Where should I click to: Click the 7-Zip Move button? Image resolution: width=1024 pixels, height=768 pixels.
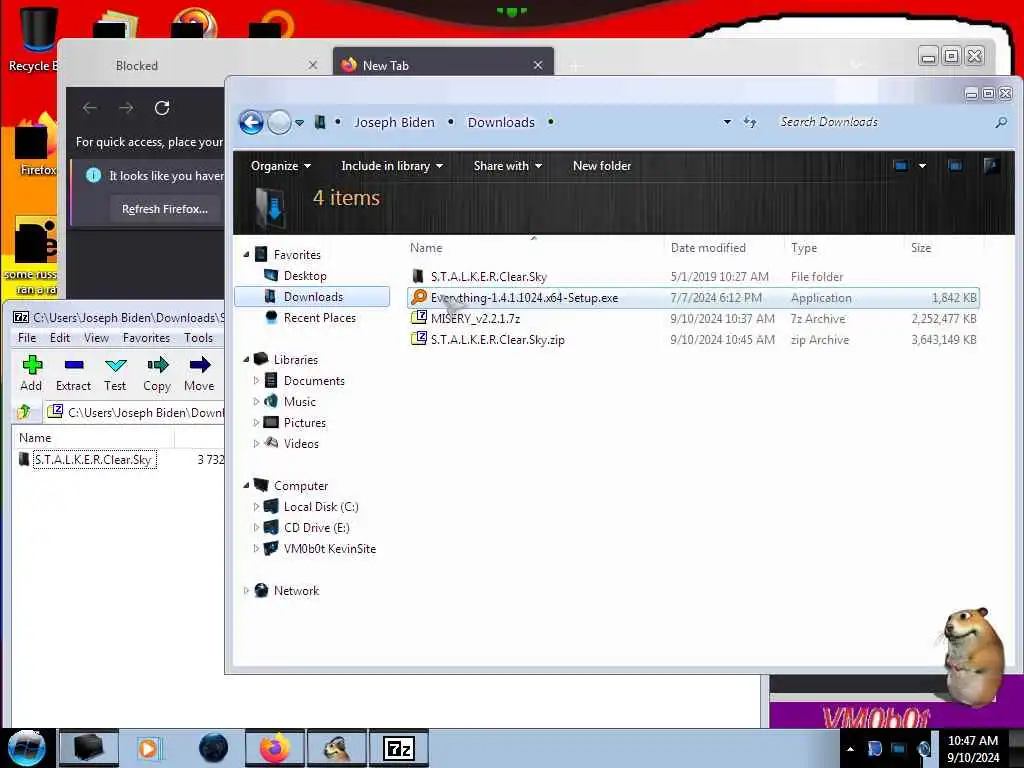click(x=199, y=374)
